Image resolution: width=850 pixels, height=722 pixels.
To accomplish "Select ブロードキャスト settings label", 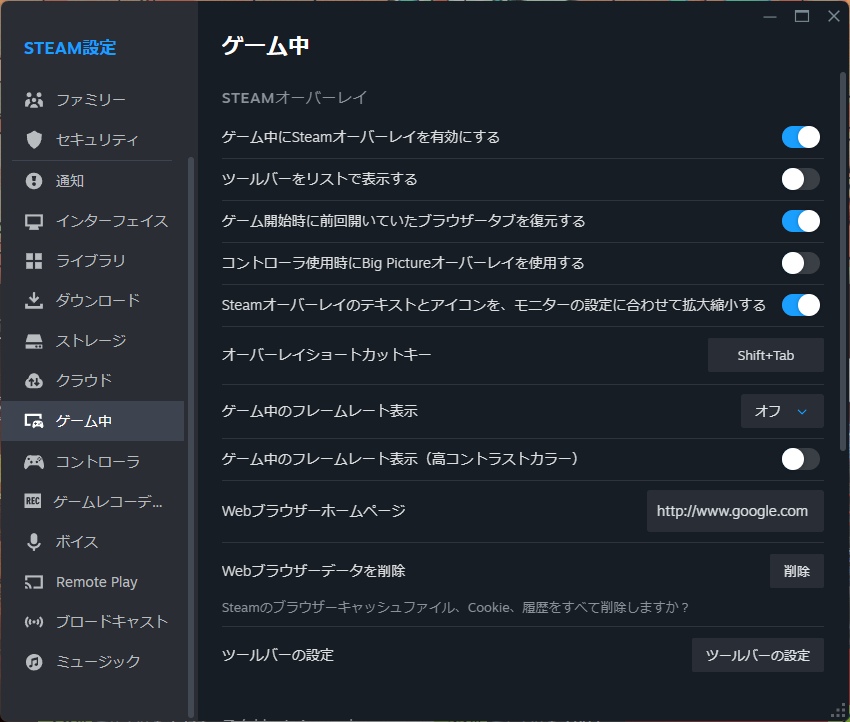I will [x=112, y=622].
